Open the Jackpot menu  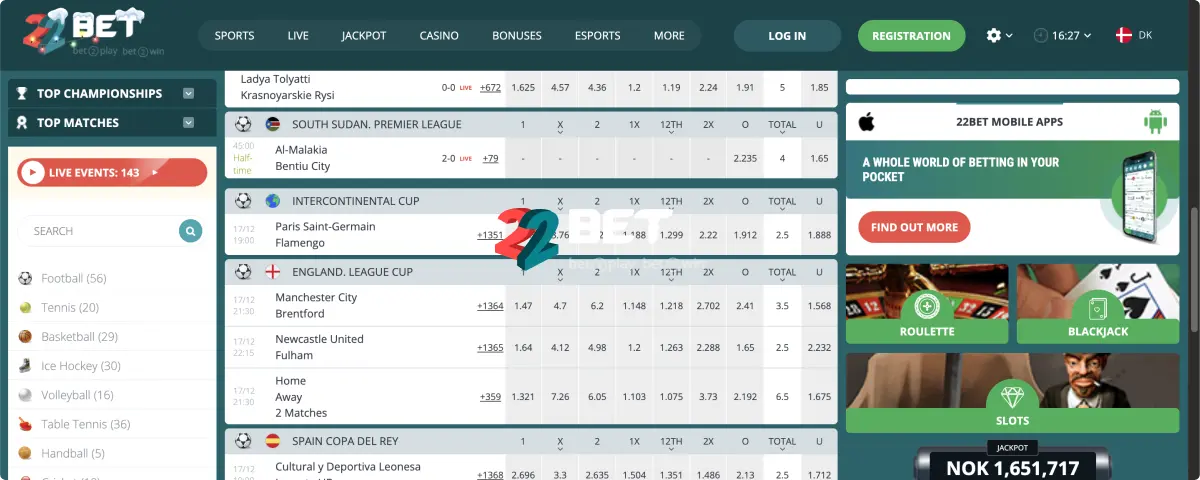coord(364,36)
